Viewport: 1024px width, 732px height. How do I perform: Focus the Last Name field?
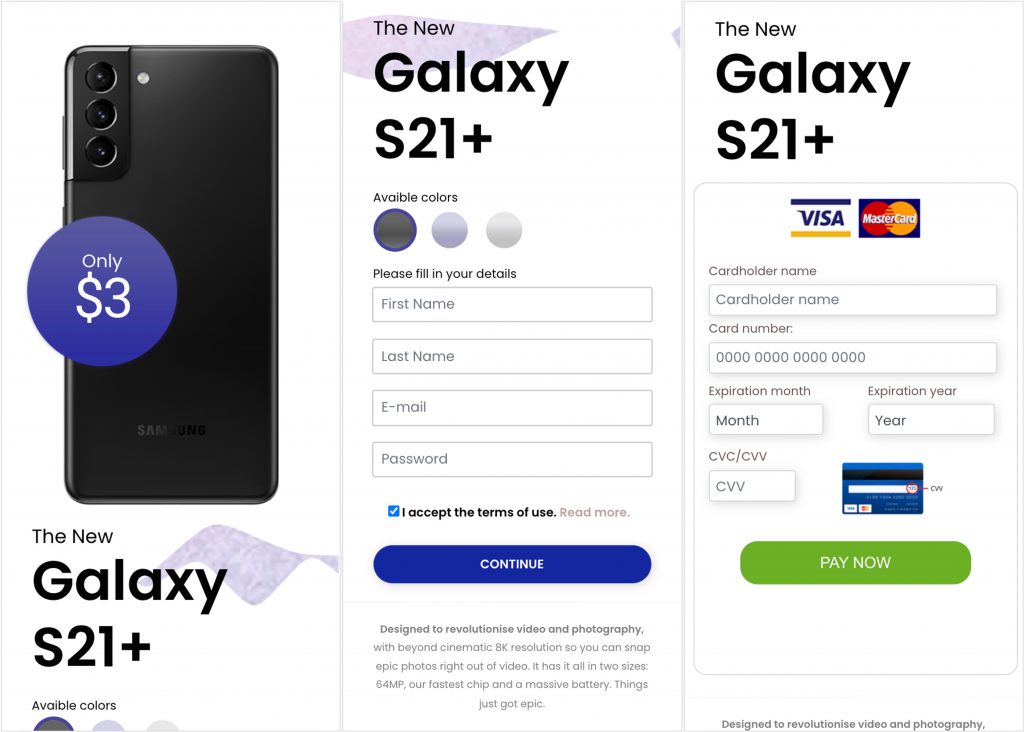(512, 356)
